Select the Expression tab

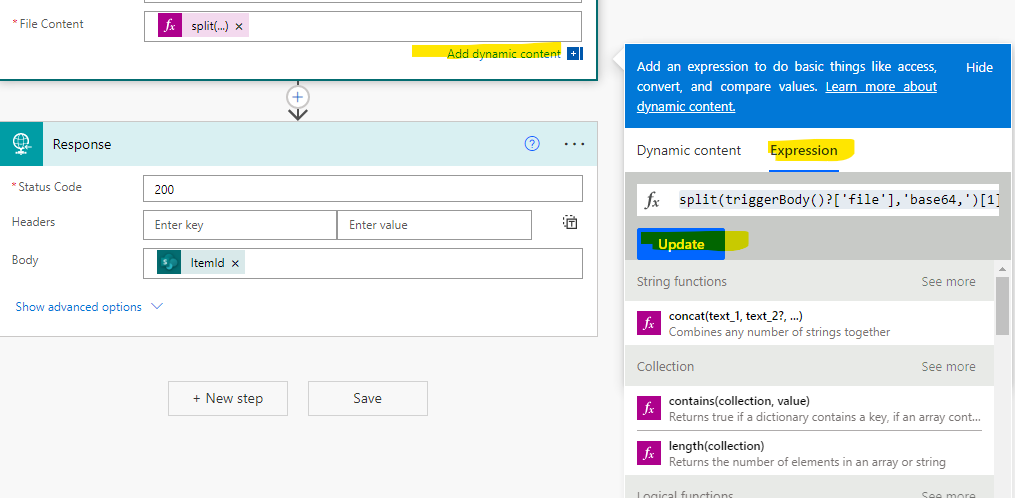point(804,150)
